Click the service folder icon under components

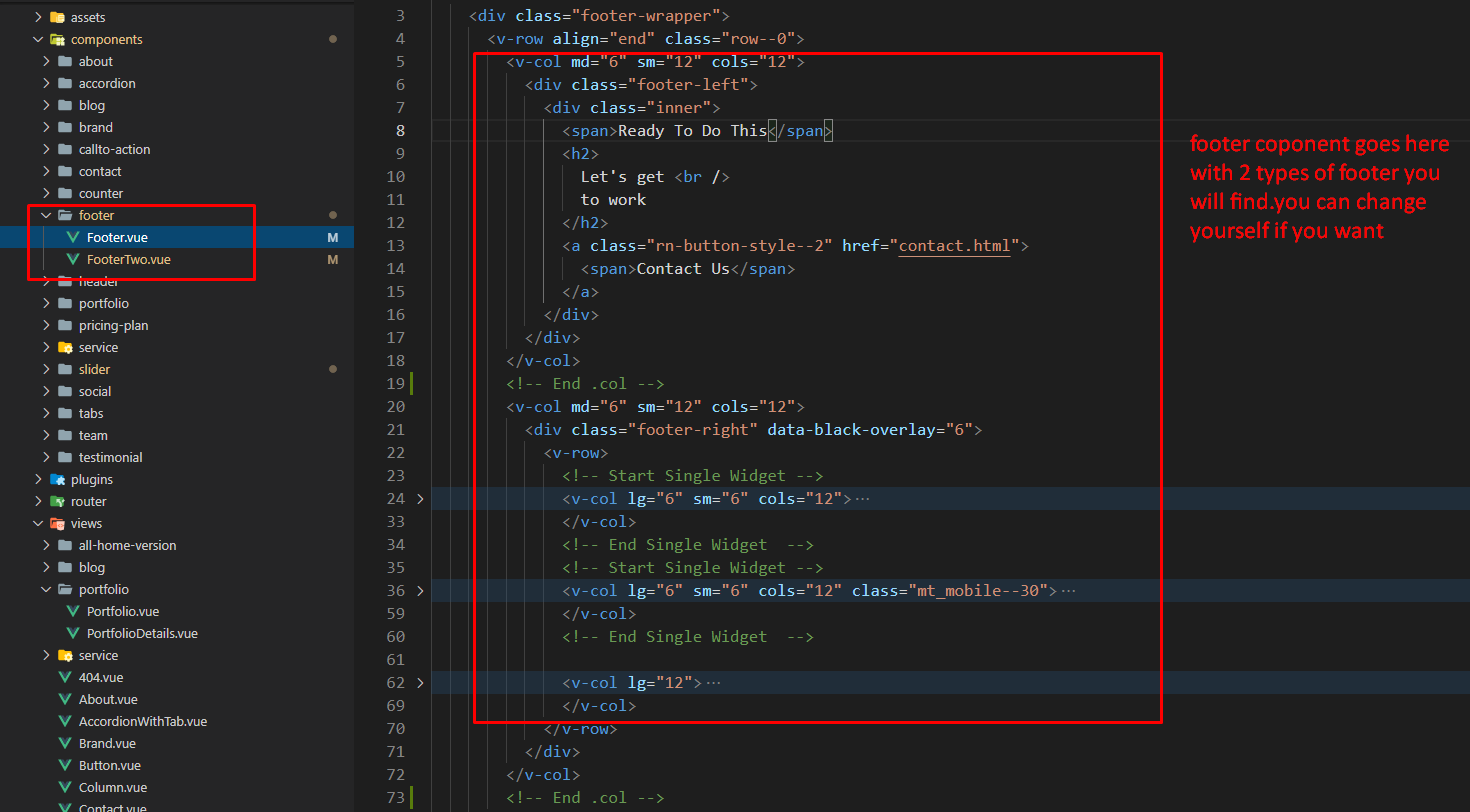tap(65, 347)
